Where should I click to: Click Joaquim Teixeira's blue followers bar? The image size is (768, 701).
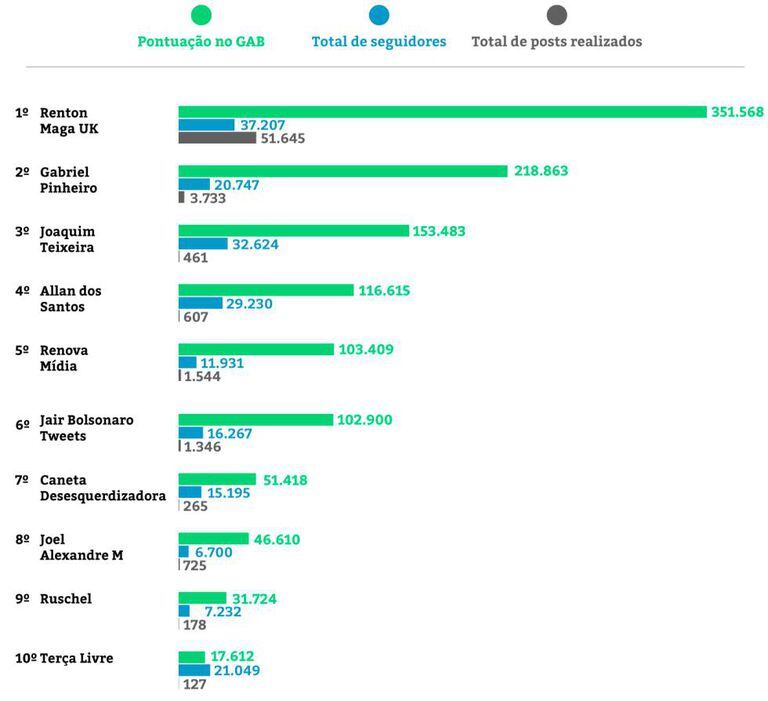(203, 244)
